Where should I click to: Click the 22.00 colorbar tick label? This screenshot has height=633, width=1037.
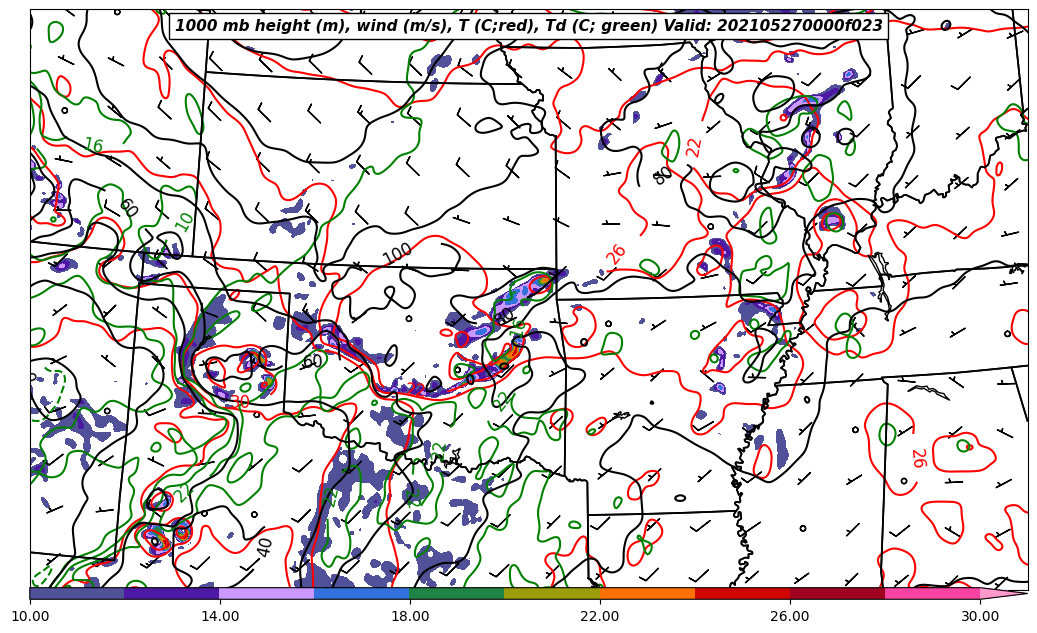[x=600, y=616]
